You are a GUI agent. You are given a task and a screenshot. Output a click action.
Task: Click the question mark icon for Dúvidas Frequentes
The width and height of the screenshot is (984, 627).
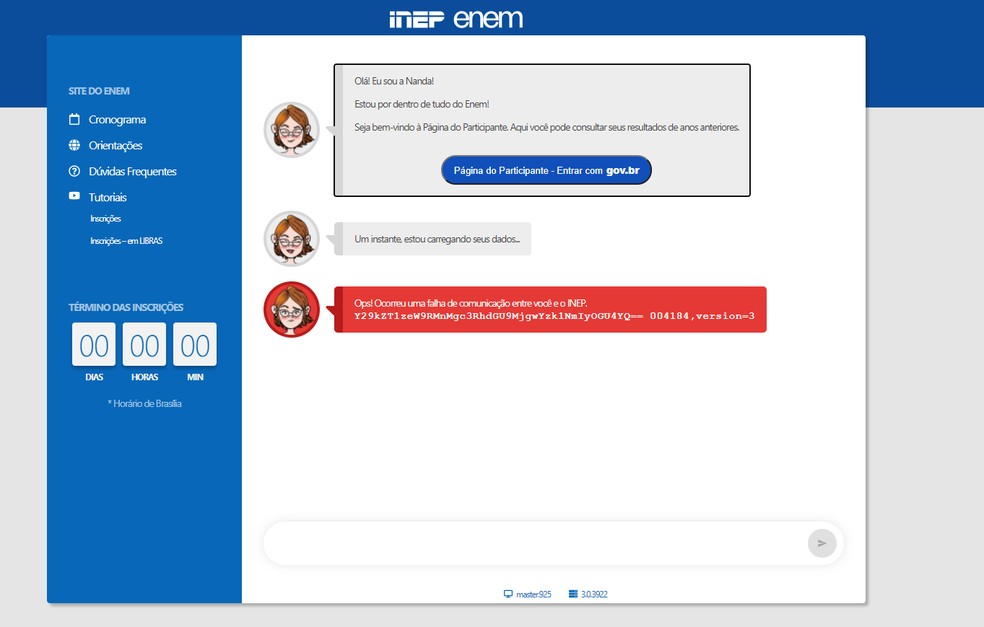pyautogui.click(x=74, y=172)
